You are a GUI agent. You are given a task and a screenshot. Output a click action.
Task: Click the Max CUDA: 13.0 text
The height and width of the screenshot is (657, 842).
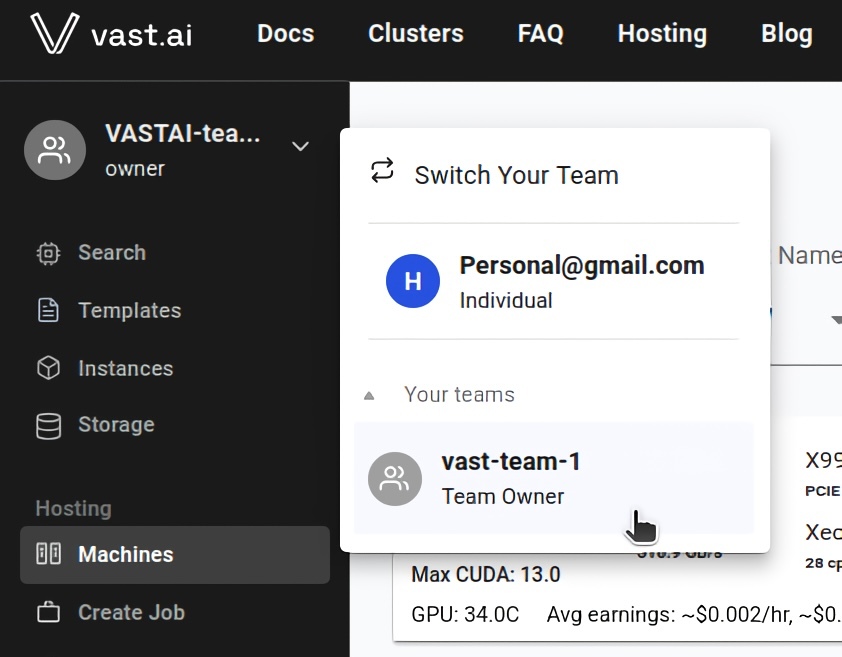tap(485, 575)
